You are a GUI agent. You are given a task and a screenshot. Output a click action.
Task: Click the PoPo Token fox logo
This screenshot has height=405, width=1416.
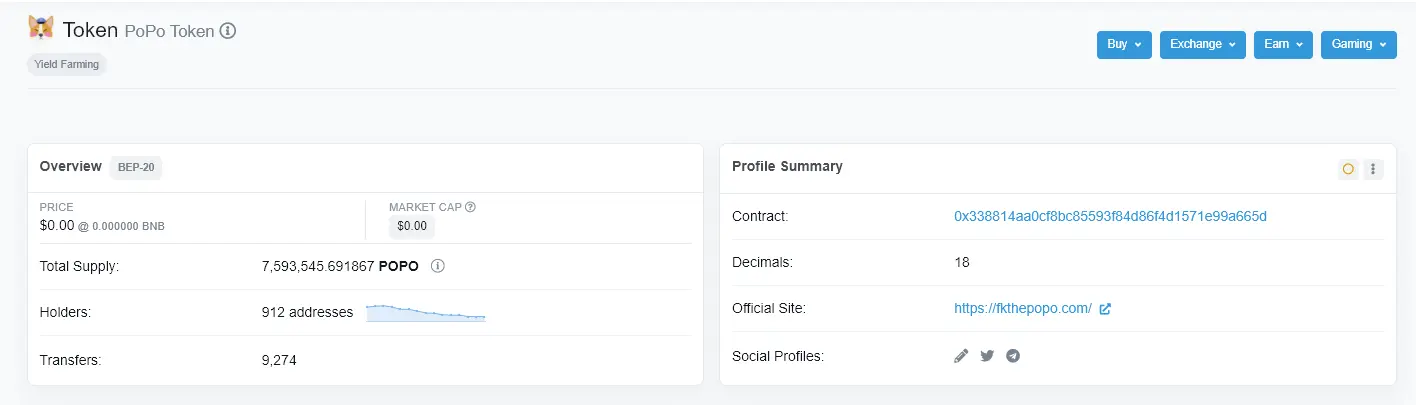tap(41, 28)
